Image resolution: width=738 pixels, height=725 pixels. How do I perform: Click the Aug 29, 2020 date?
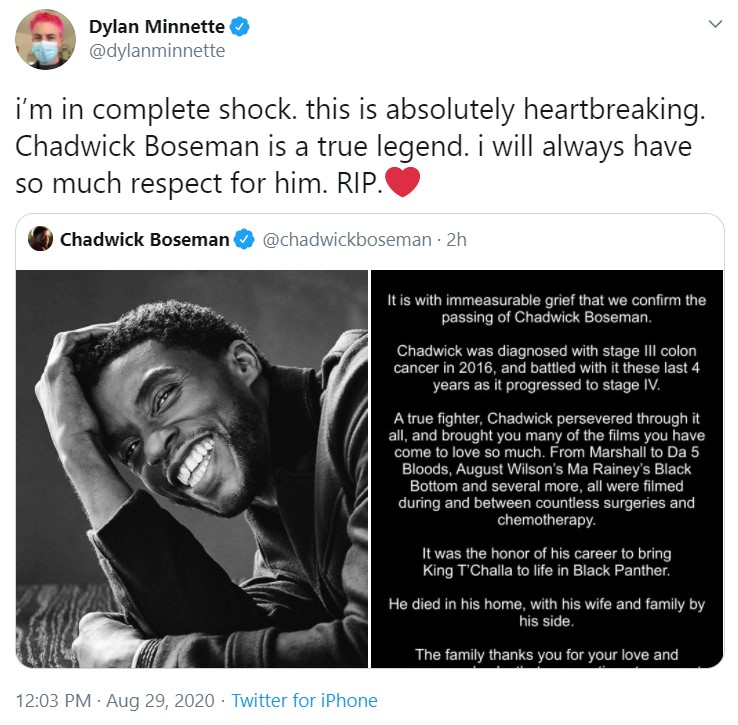(160, 701)
